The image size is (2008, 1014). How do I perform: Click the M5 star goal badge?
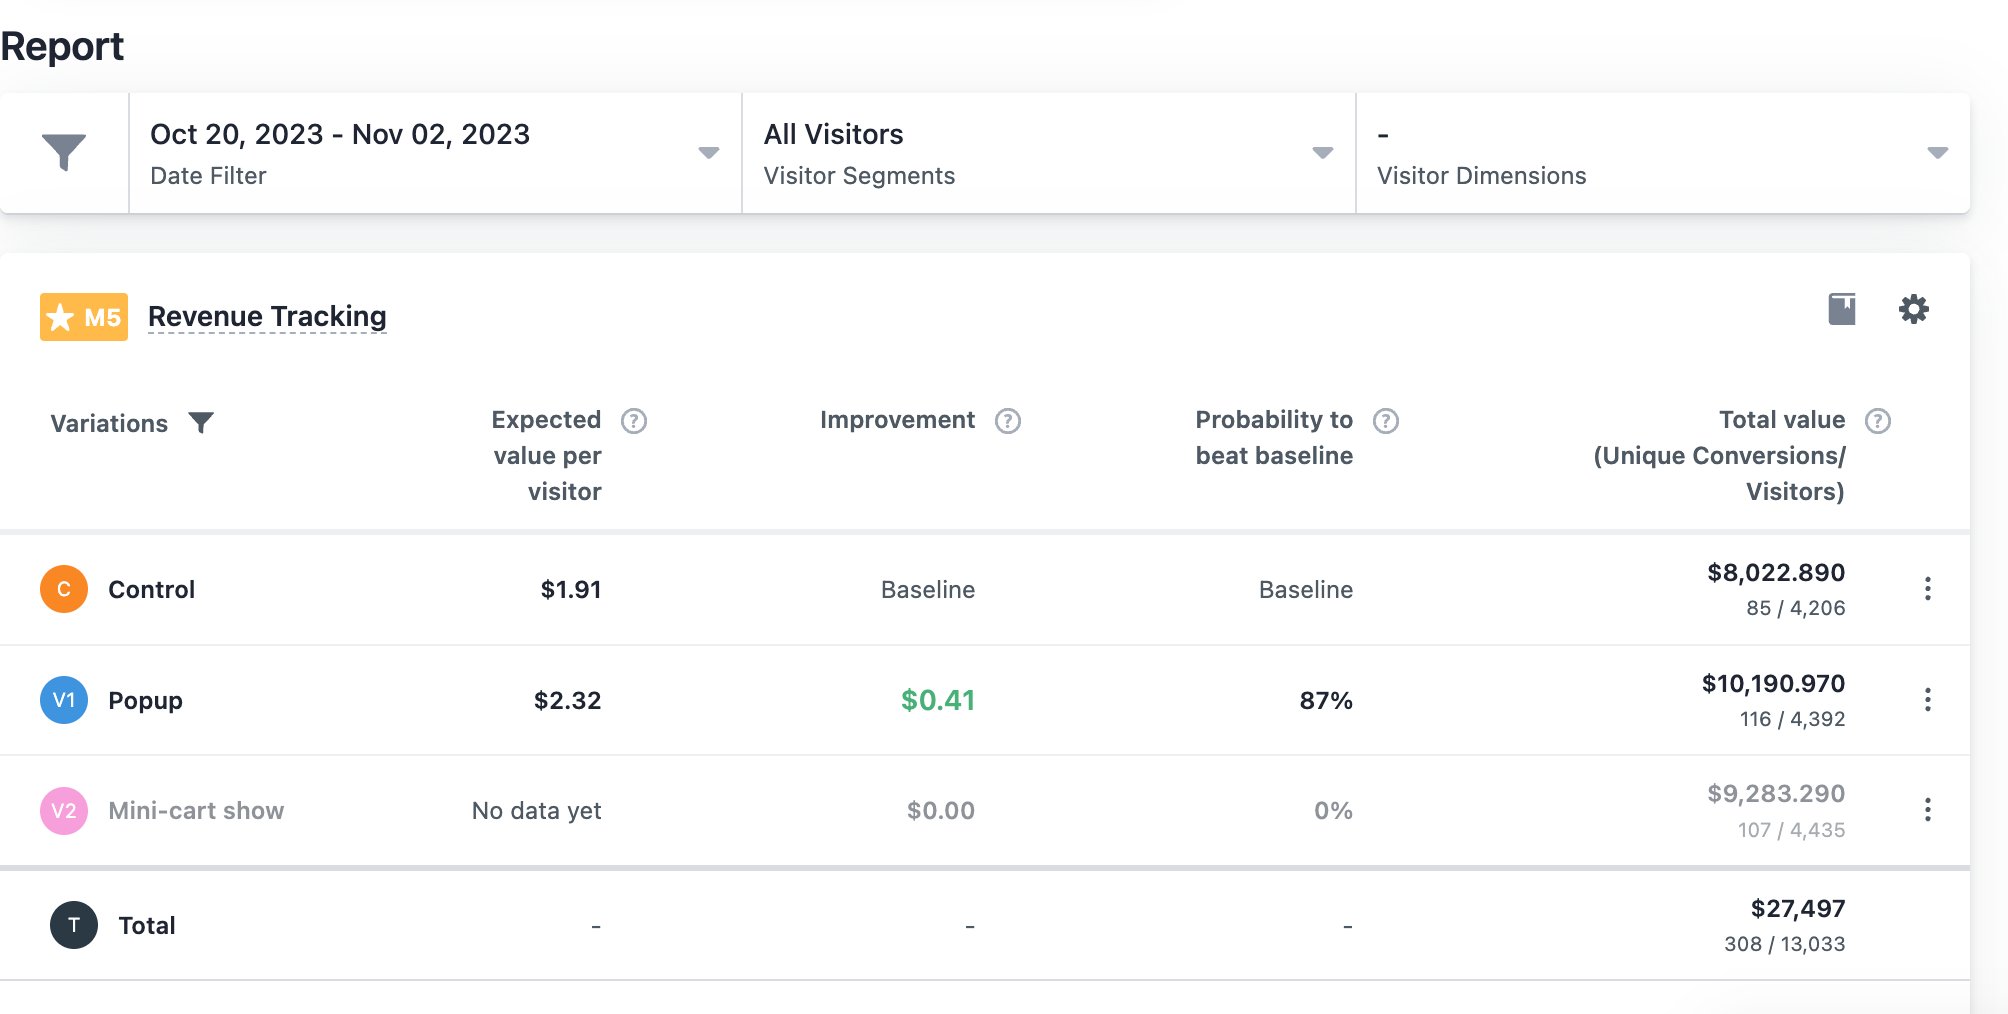(x=84, y=317)
